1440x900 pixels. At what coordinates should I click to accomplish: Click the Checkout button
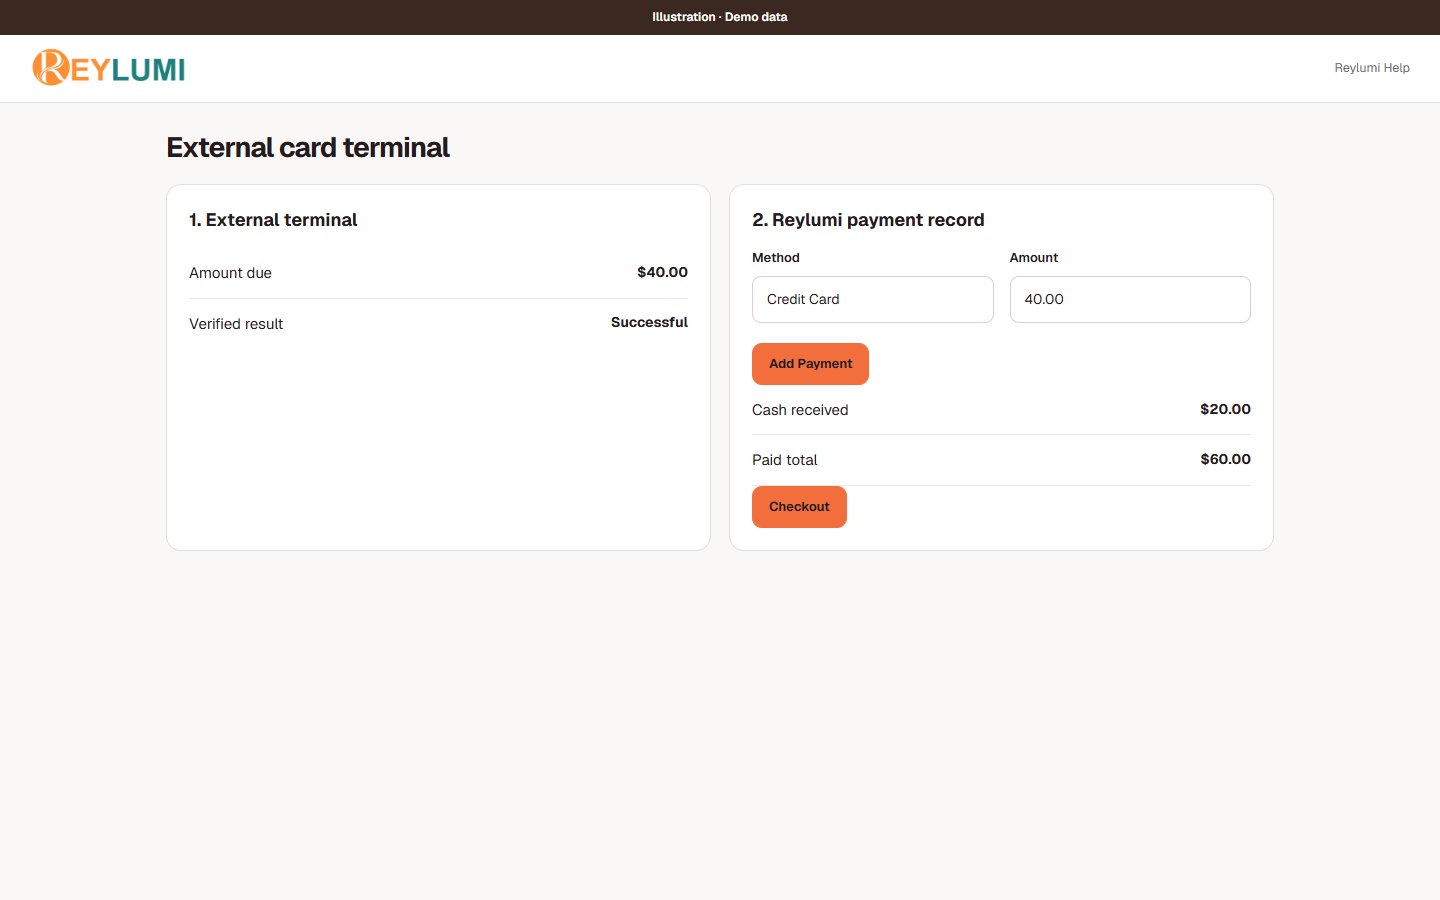click(799, 507)
